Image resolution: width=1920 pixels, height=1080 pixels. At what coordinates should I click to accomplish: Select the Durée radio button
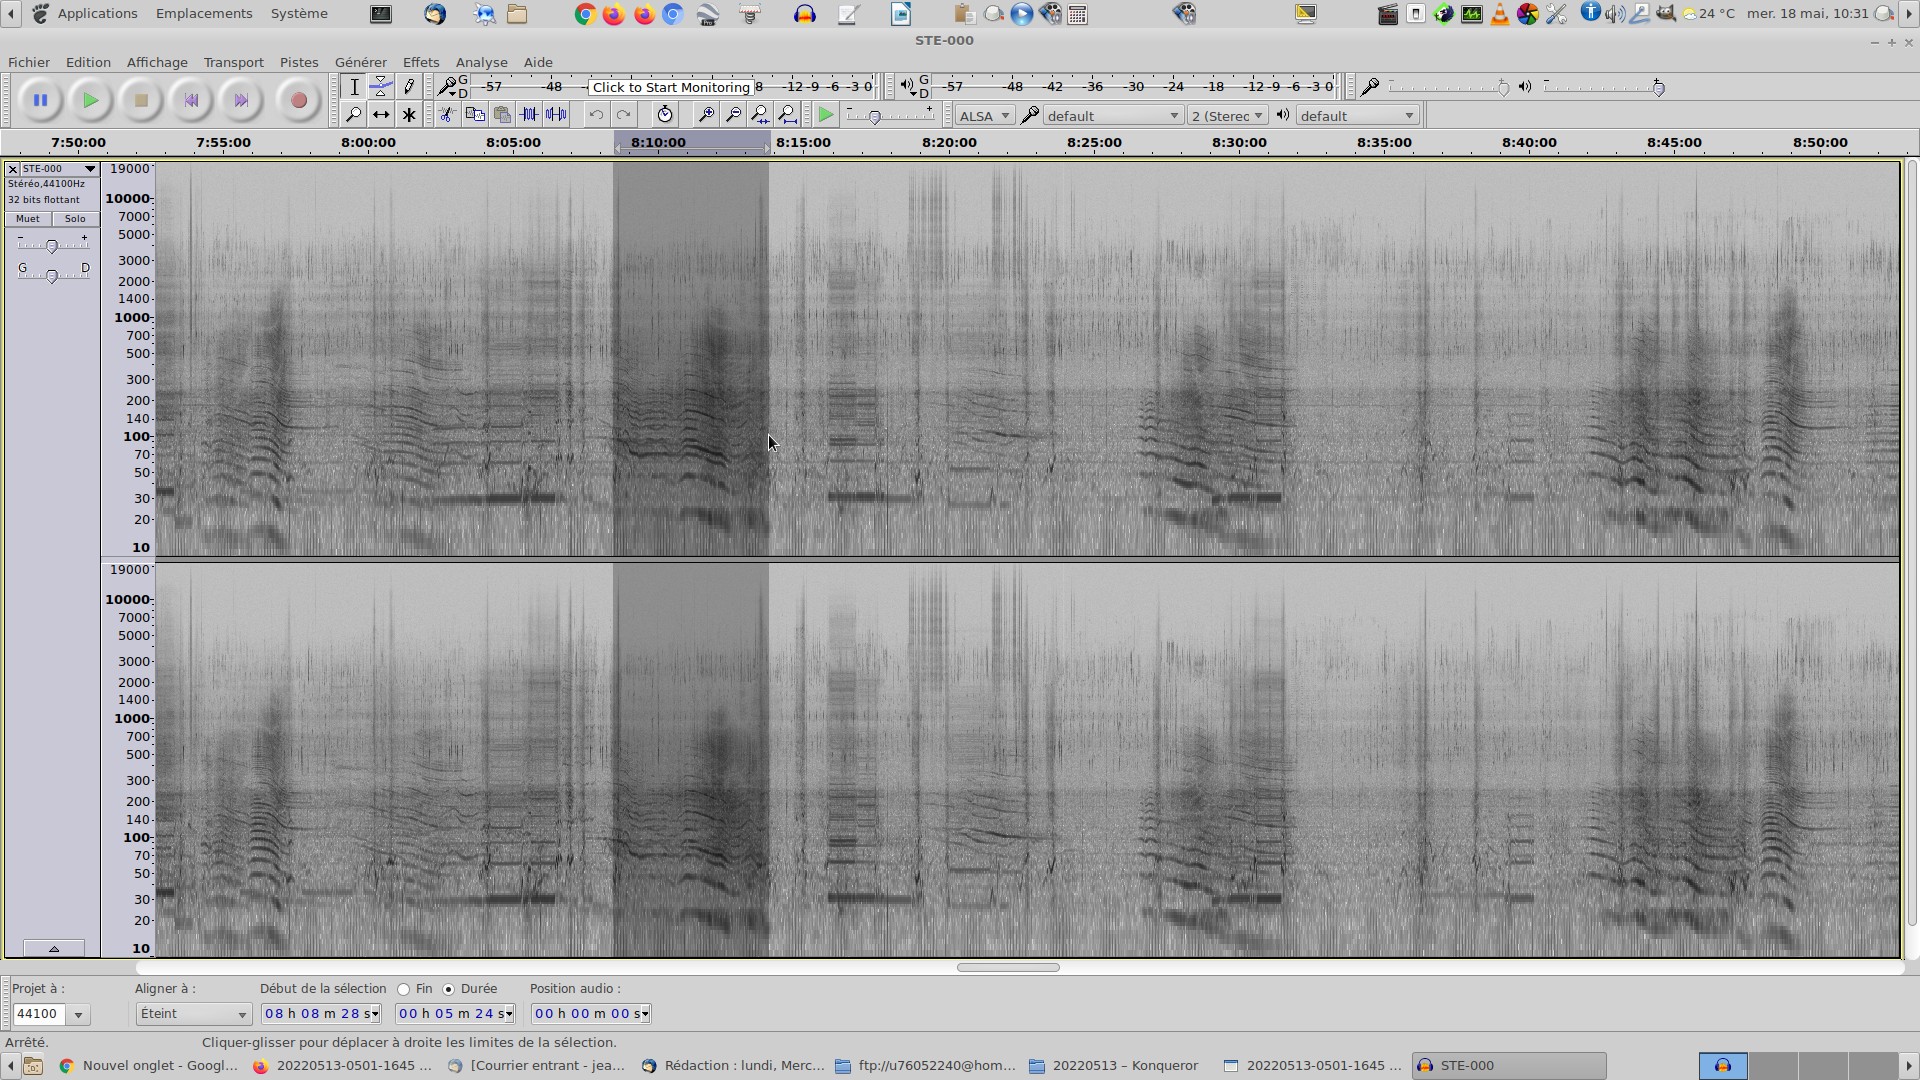click(x=449, y=989)
